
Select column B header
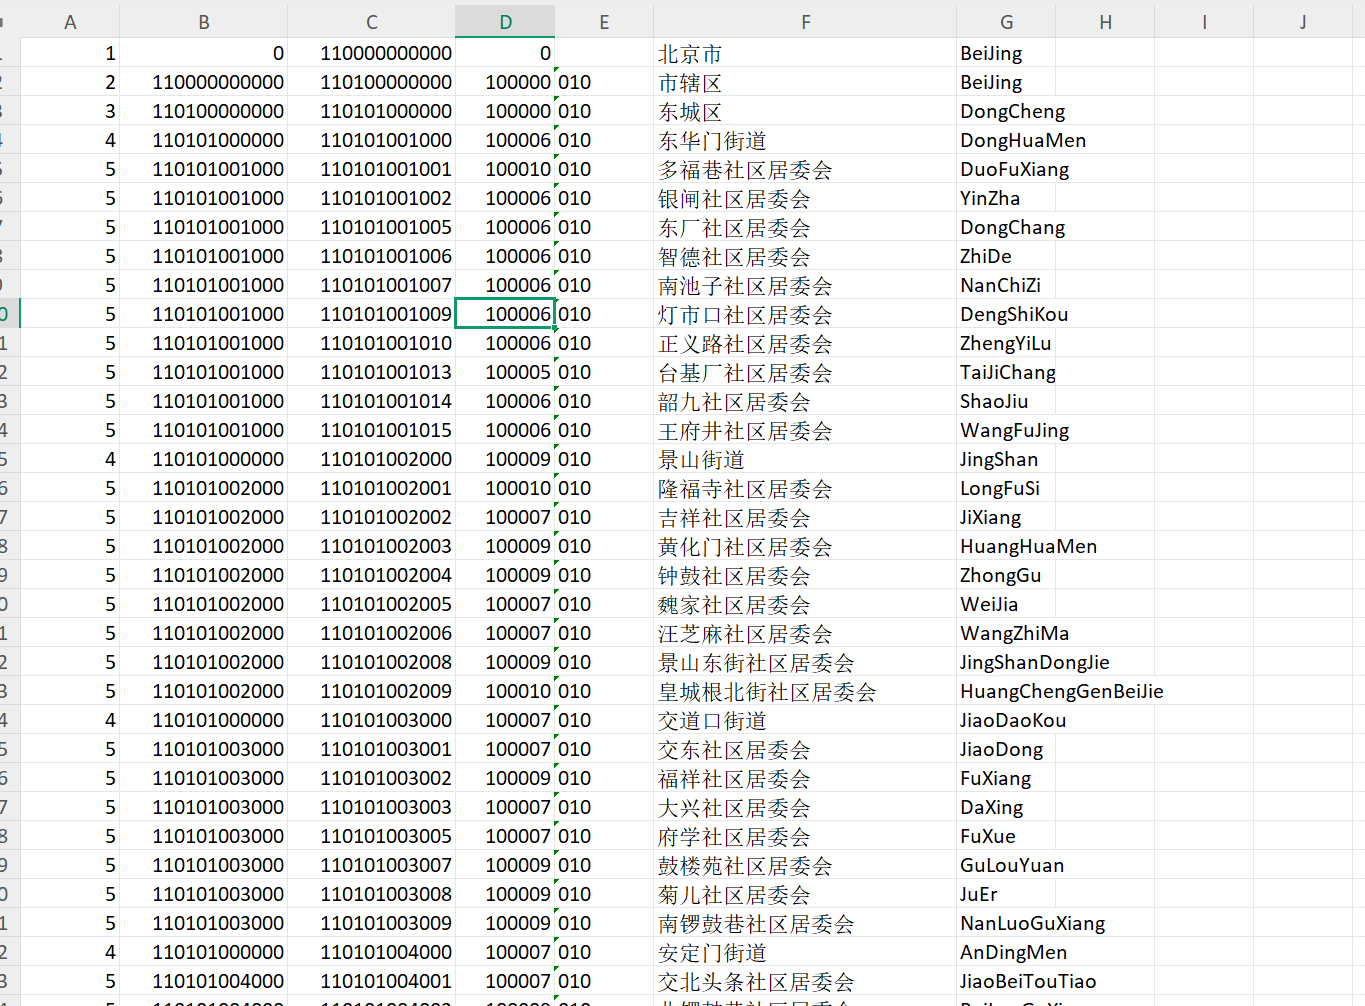pos(204,22)
